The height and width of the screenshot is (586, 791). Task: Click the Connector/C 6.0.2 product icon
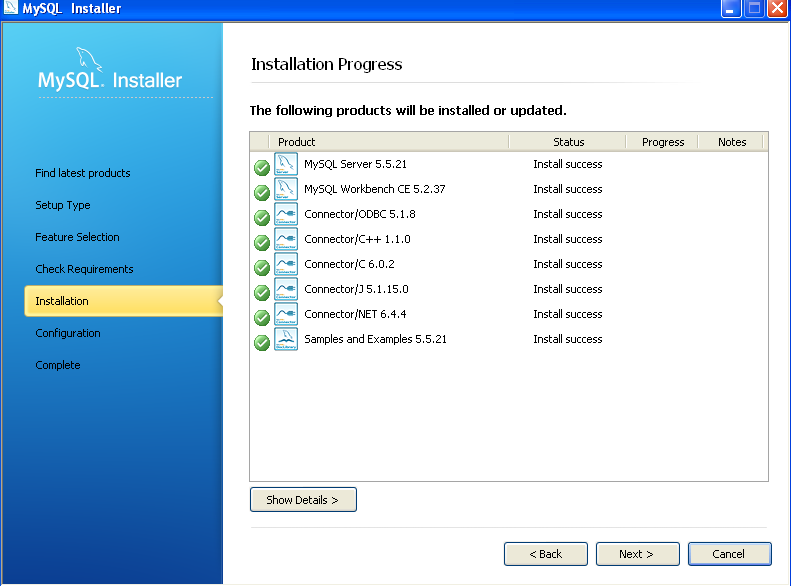286,264
